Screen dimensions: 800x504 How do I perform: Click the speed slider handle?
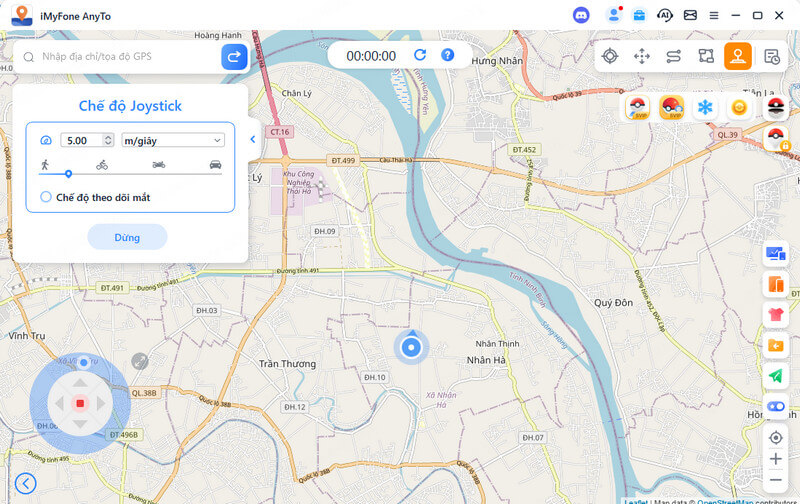(x=68, y=174)
